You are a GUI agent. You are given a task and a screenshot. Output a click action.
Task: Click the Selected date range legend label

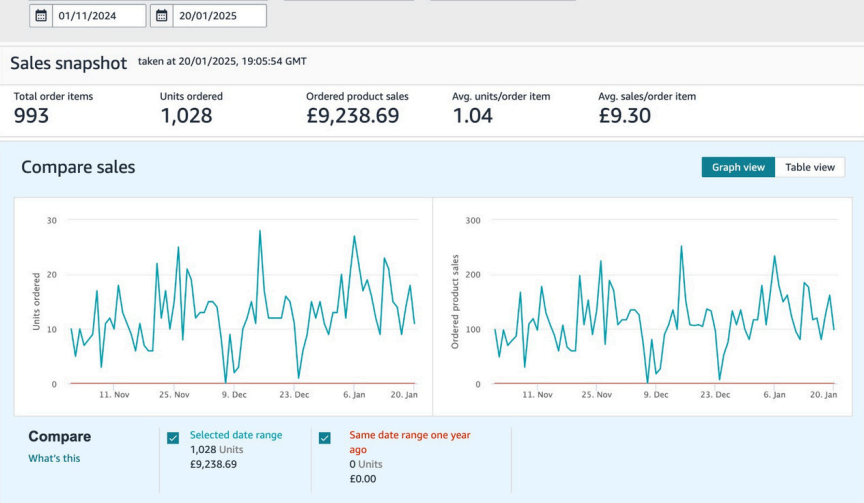pos(235,435)
